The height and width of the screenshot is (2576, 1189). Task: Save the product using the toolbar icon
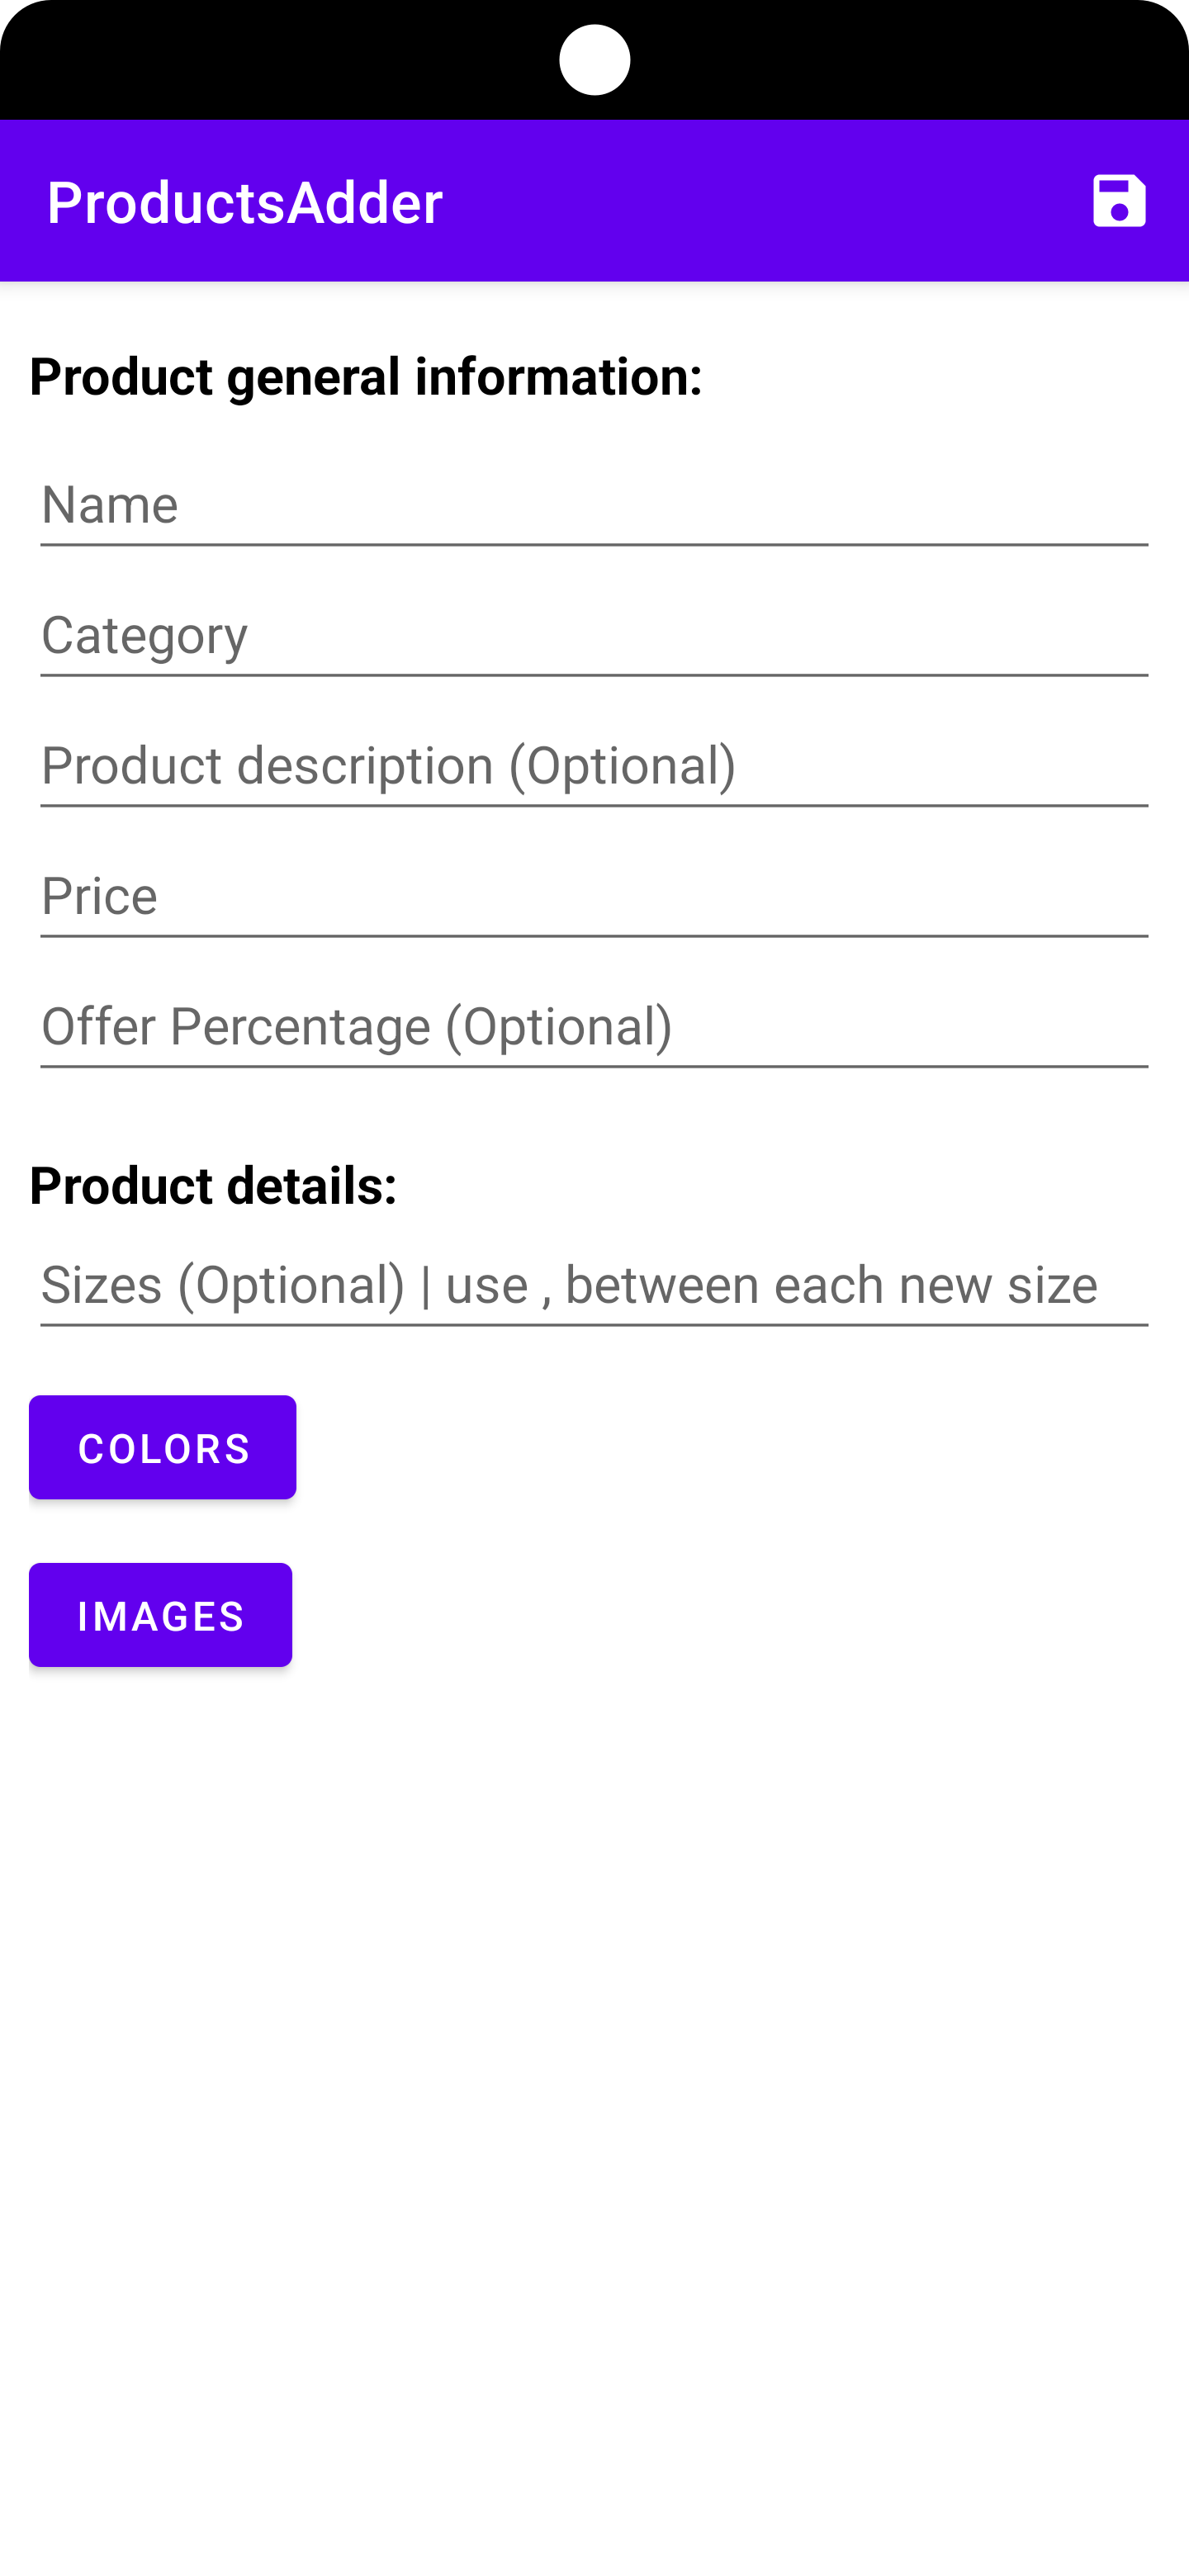(1117, 201)
